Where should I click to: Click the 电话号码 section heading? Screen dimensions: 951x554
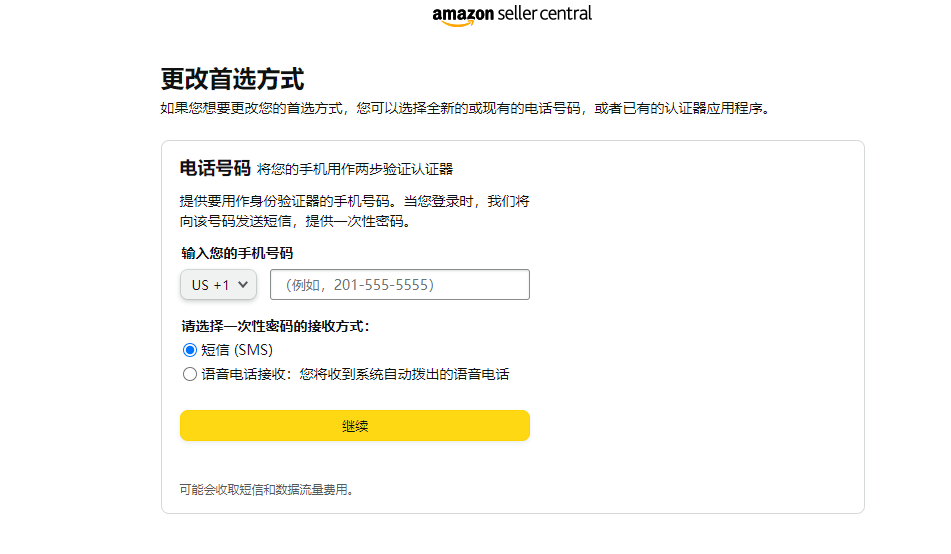[215, 168]
